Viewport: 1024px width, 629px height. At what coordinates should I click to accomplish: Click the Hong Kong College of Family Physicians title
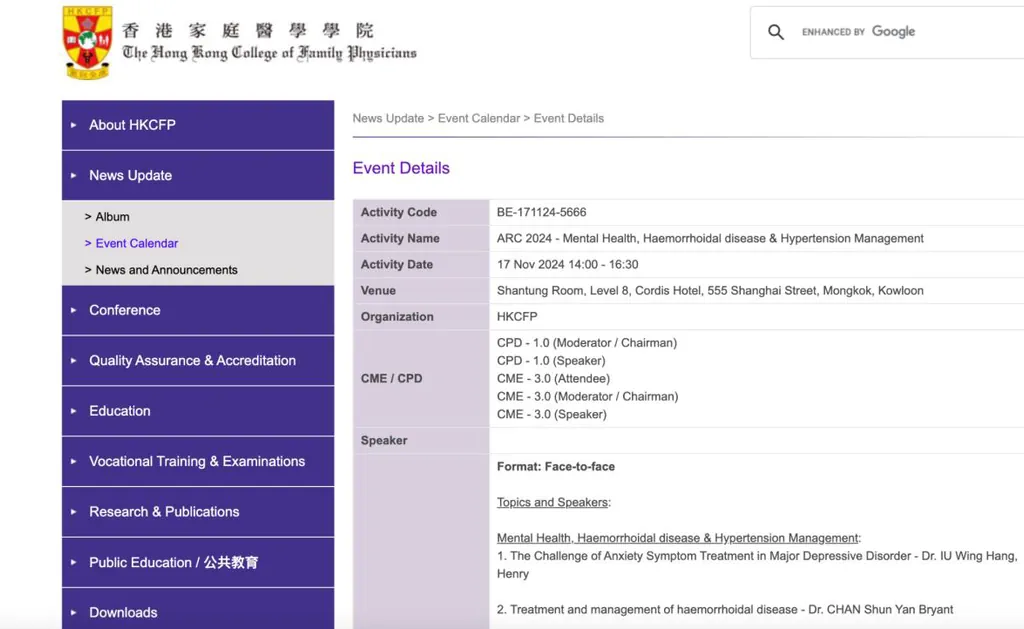tap(269, 42)
